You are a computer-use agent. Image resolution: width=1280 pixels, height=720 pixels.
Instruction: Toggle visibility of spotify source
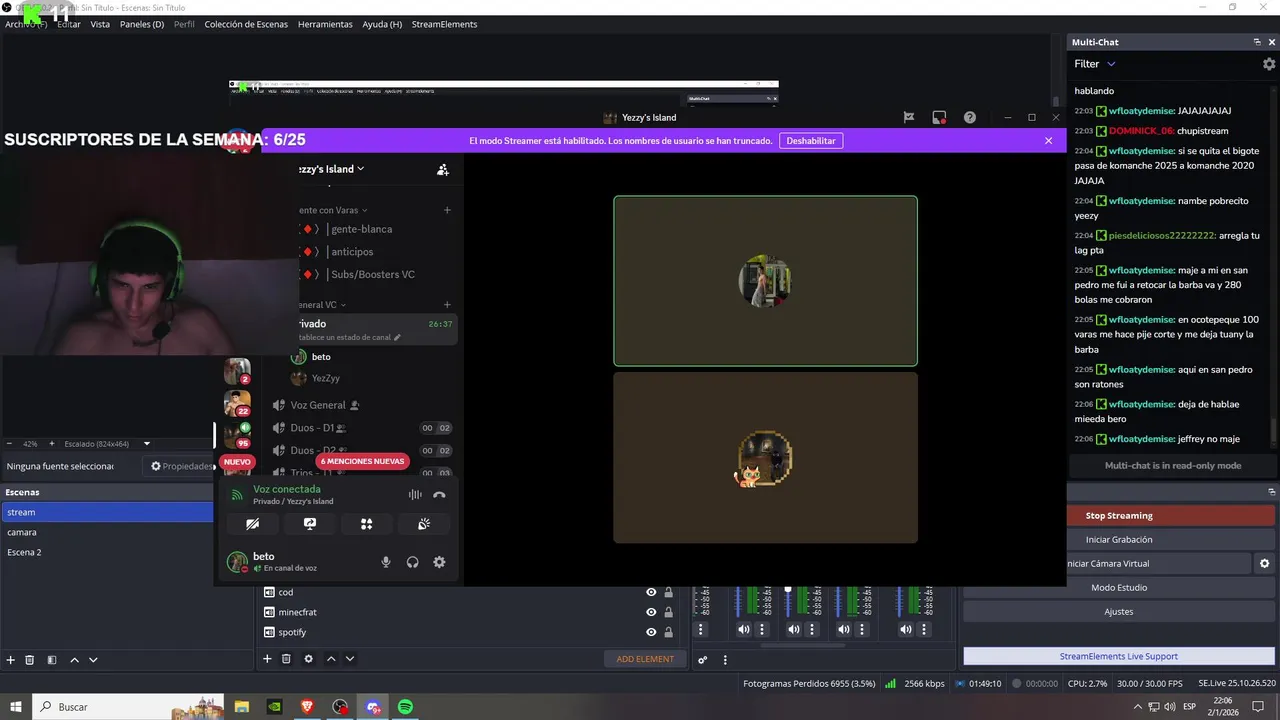(651, 632)
